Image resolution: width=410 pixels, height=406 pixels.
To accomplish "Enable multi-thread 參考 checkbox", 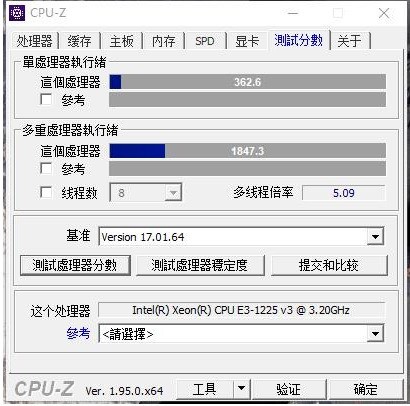I will (46, 169).
